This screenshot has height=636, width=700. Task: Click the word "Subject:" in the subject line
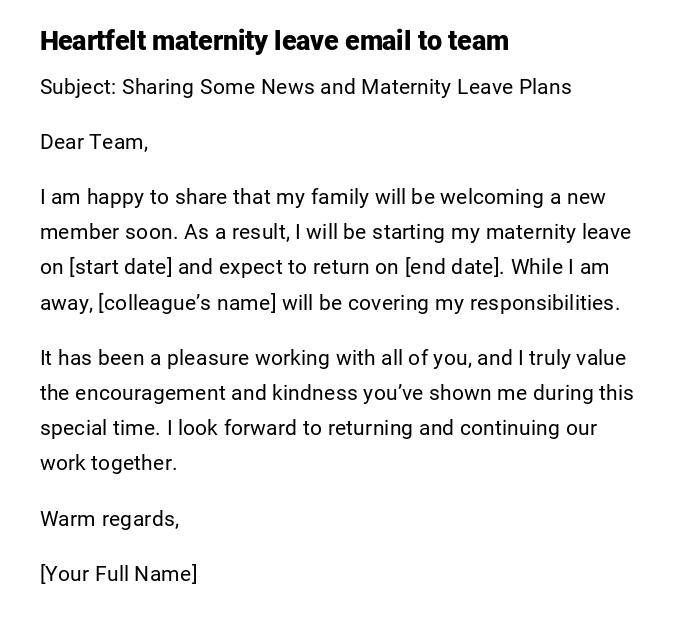(x=78, y=87)
